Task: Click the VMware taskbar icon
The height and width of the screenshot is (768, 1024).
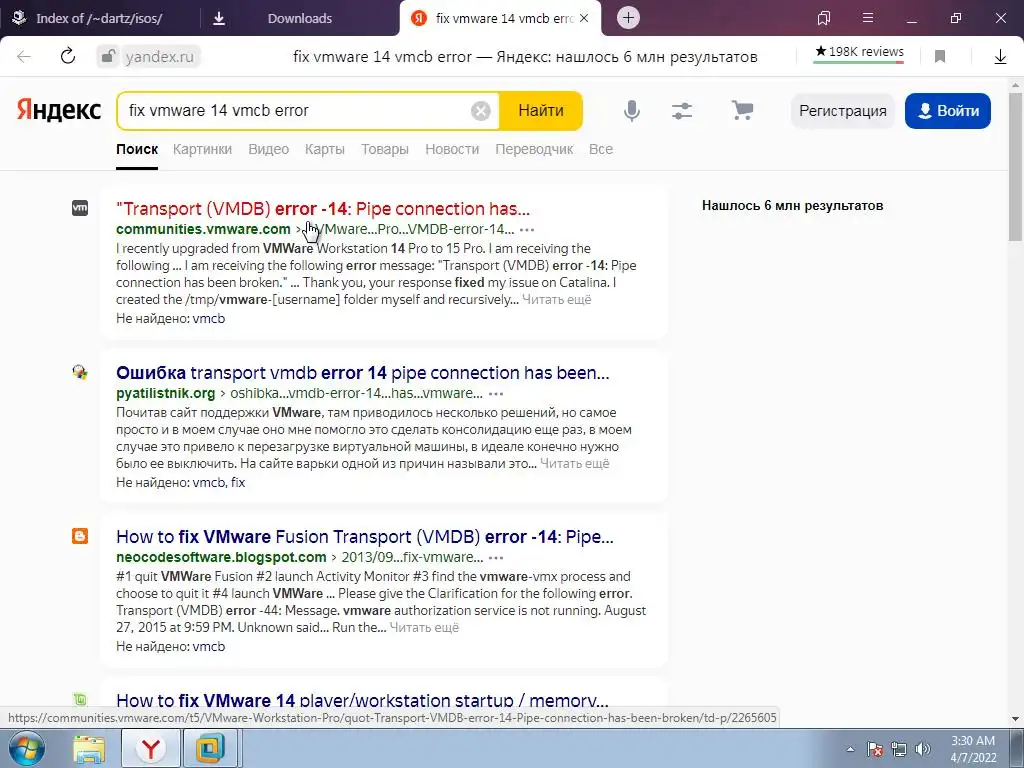Action: (x=210, y=748)
